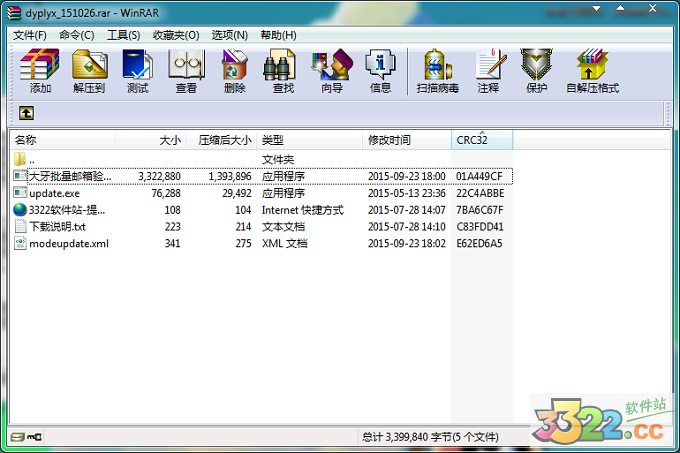Open the 收藏夹(O) menu

pyautogui.click(x=176, y=35)
